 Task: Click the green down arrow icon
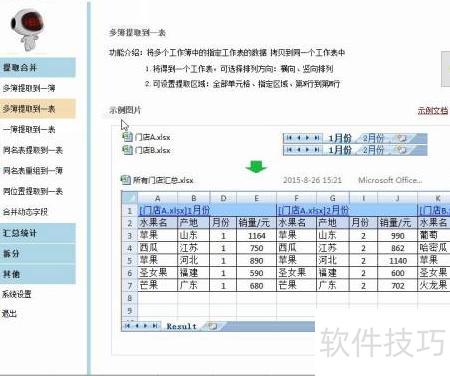click(x=256, y=166)
